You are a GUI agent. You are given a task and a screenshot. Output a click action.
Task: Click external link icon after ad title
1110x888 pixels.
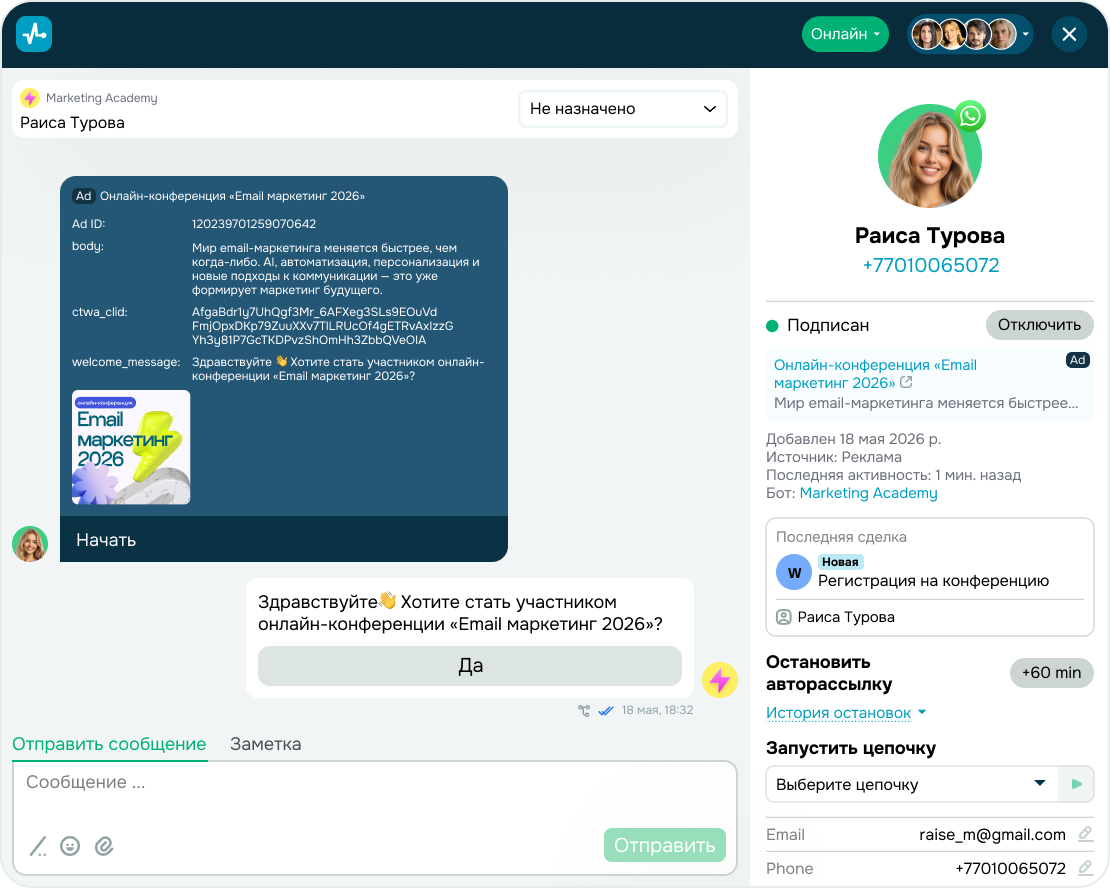906,382
